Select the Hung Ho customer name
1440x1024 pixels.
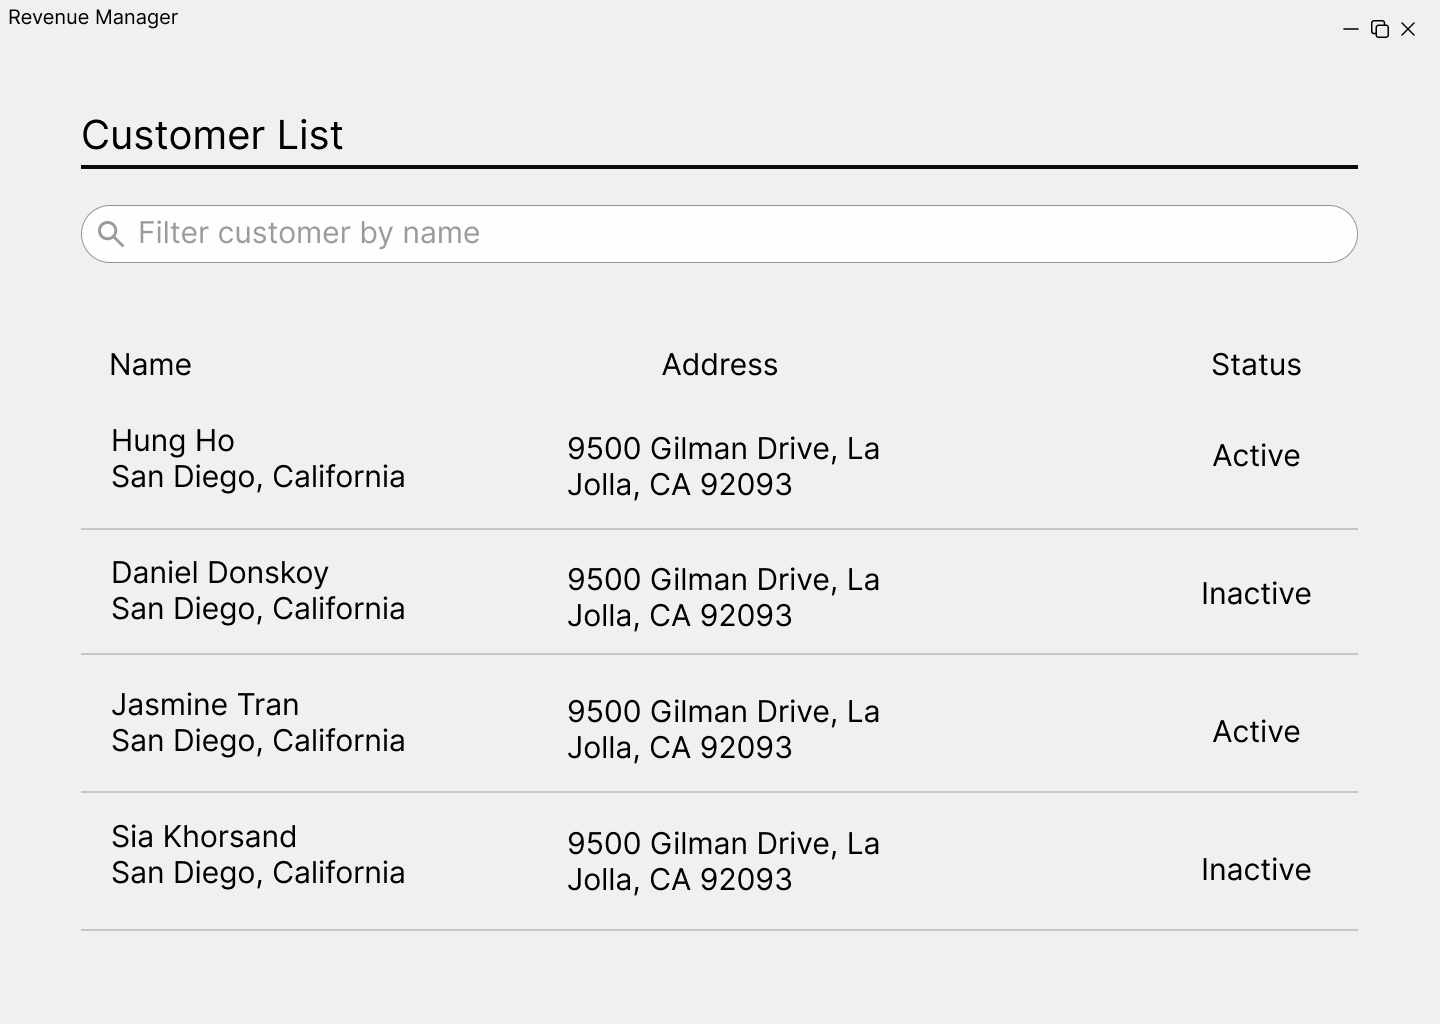point(173,441)
